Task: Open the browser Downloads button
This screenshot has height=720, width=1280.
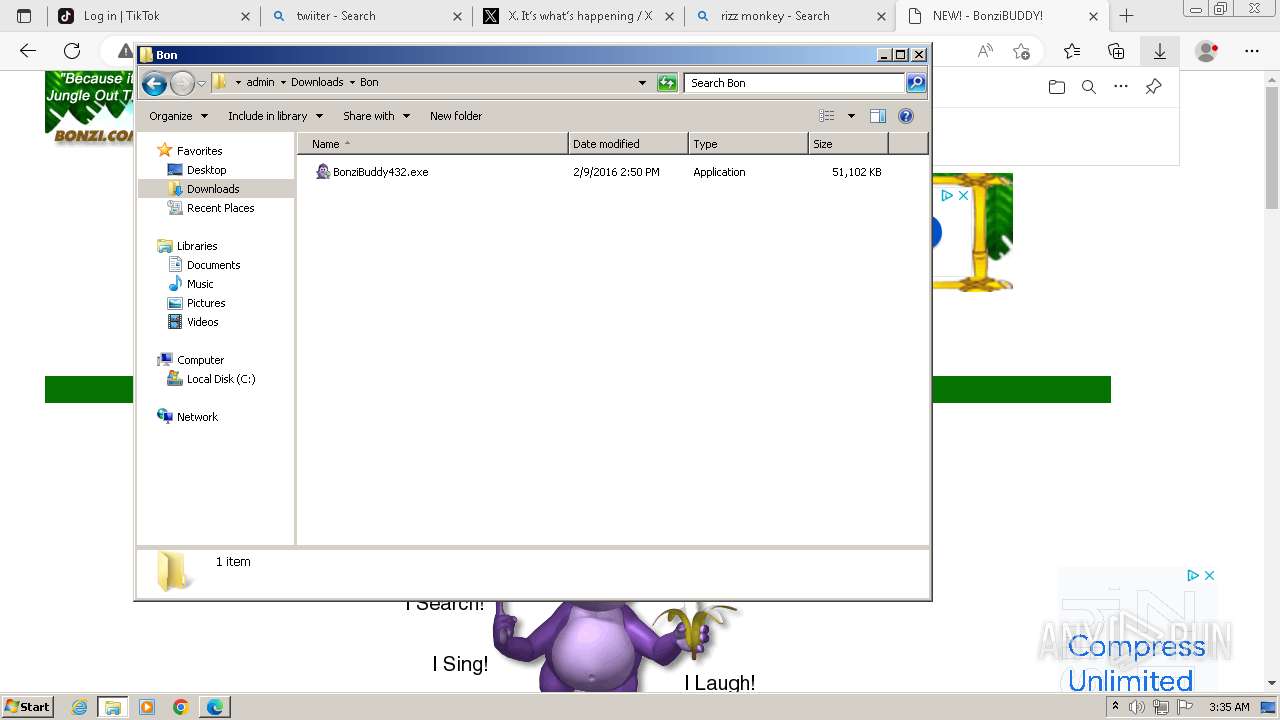Action: pos(1160,51)
